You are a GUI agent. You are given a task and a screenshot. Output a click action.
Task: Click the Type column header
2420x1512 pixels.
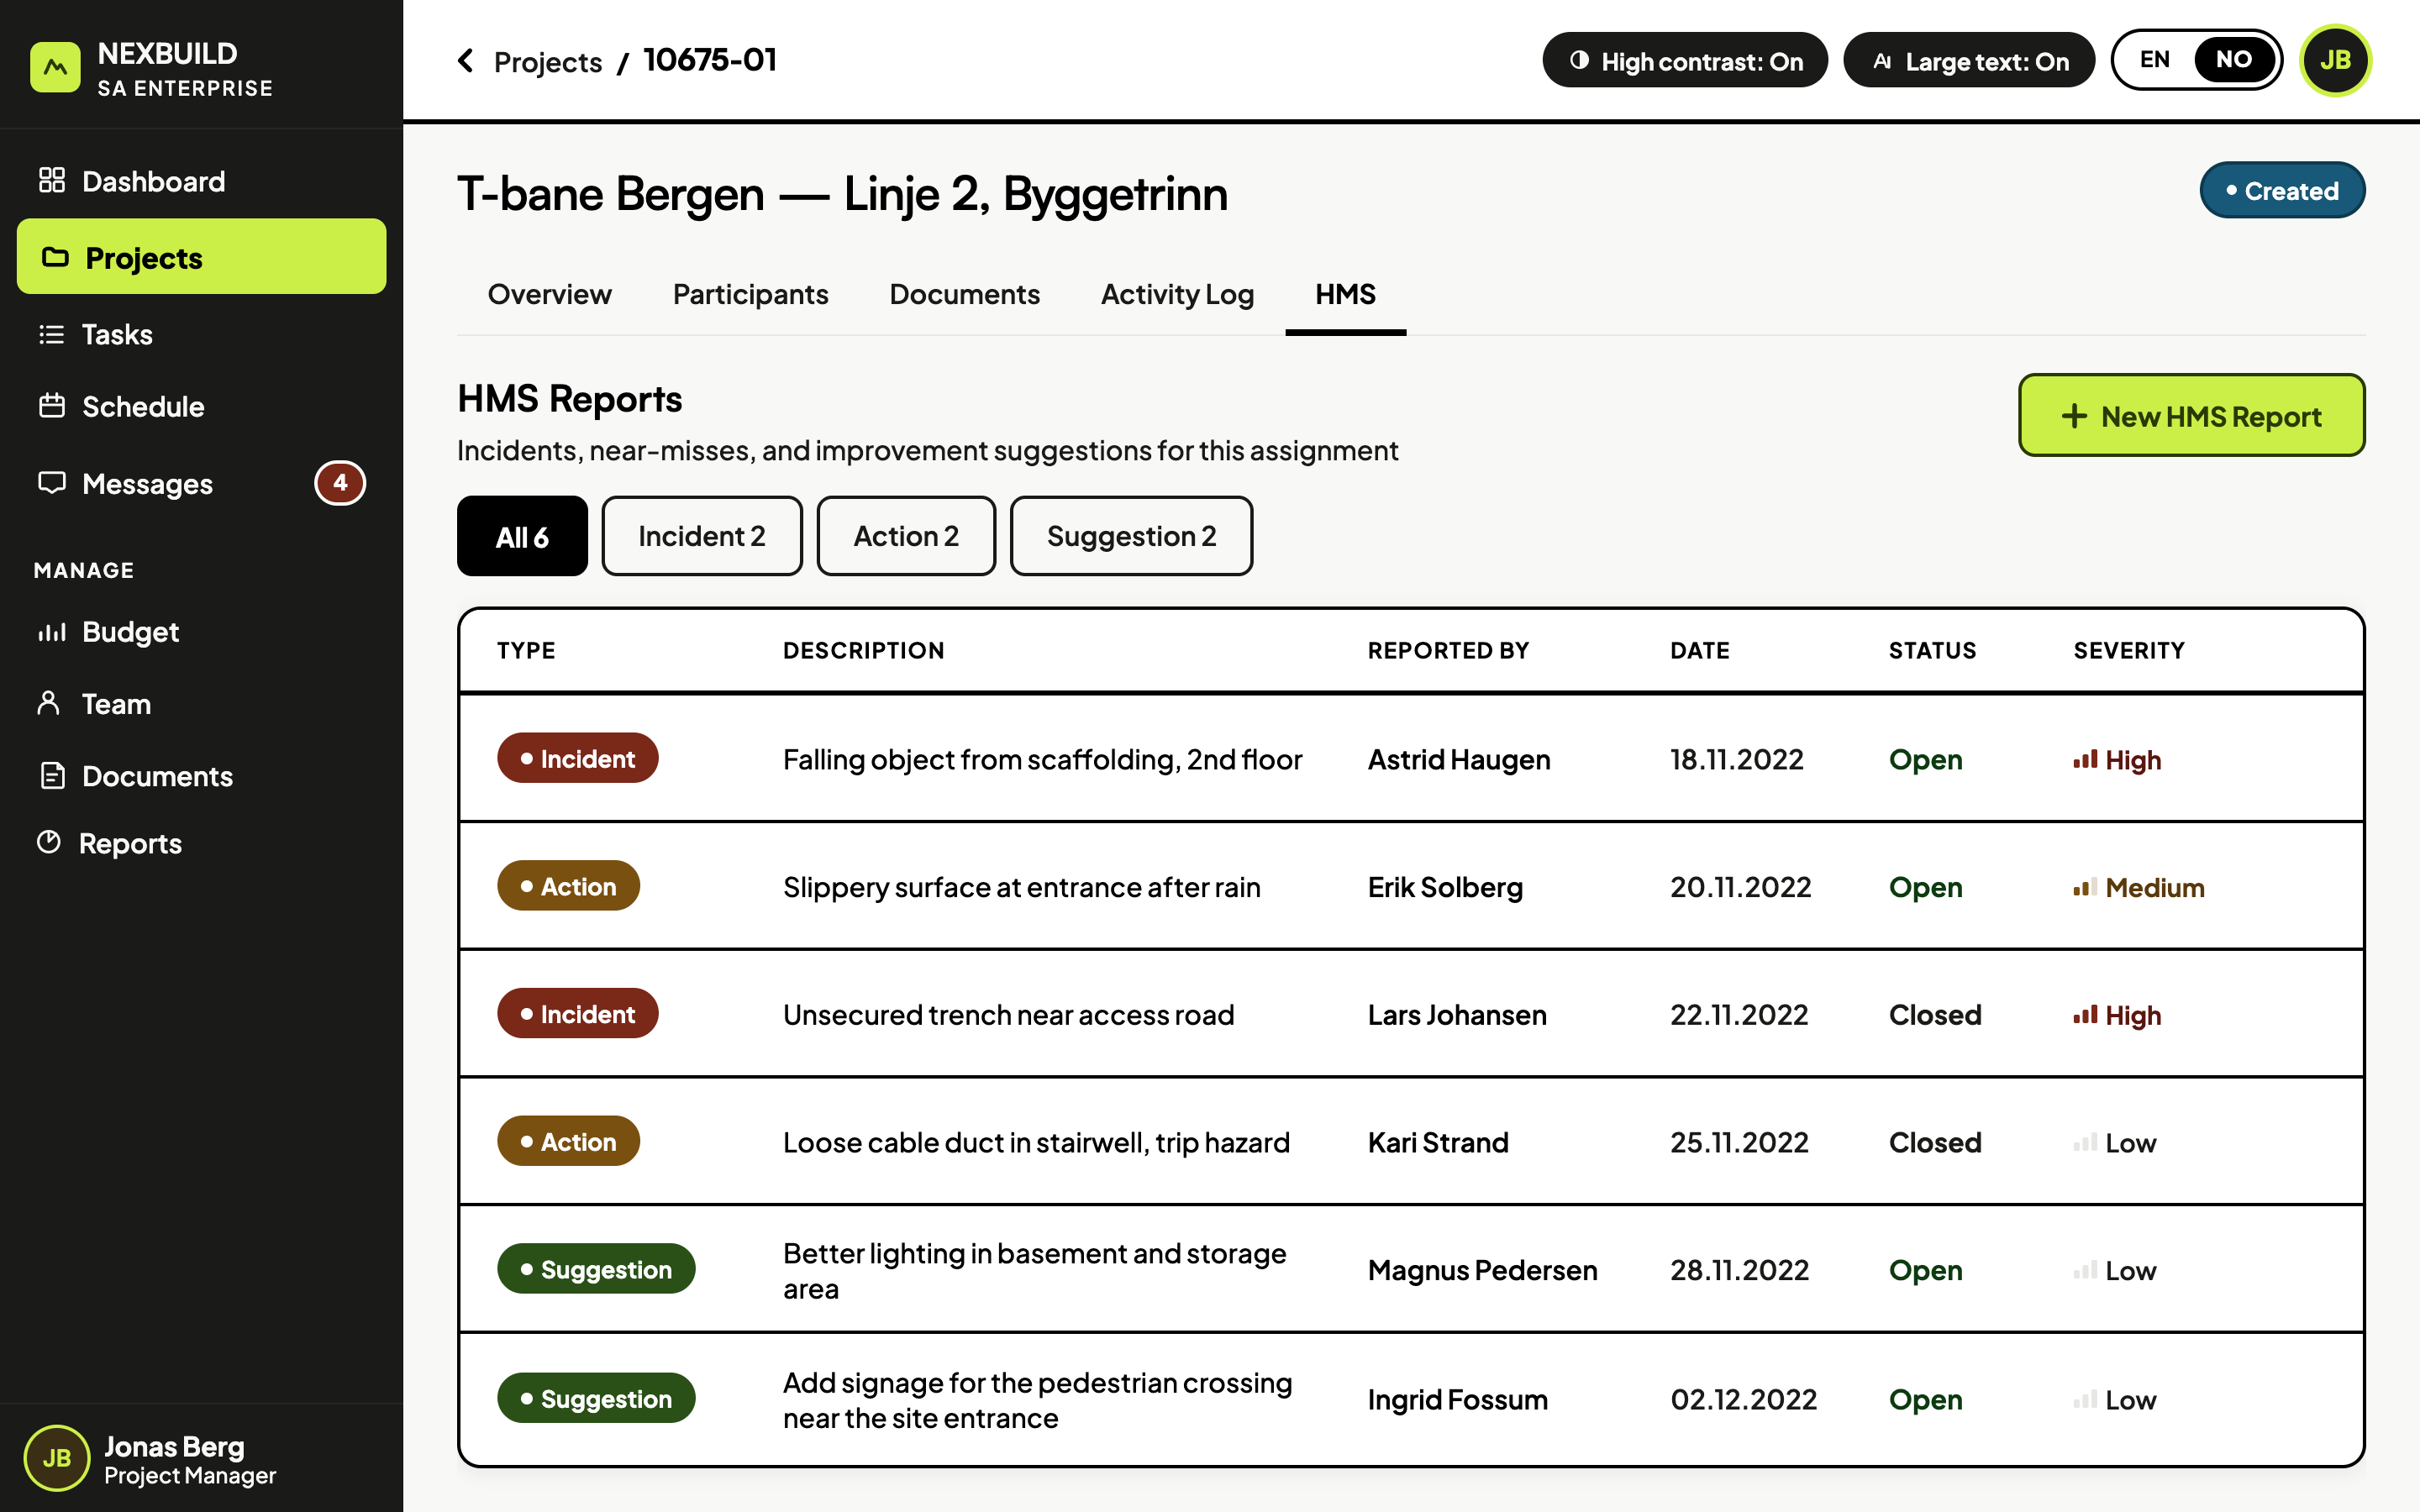(526, 650)
